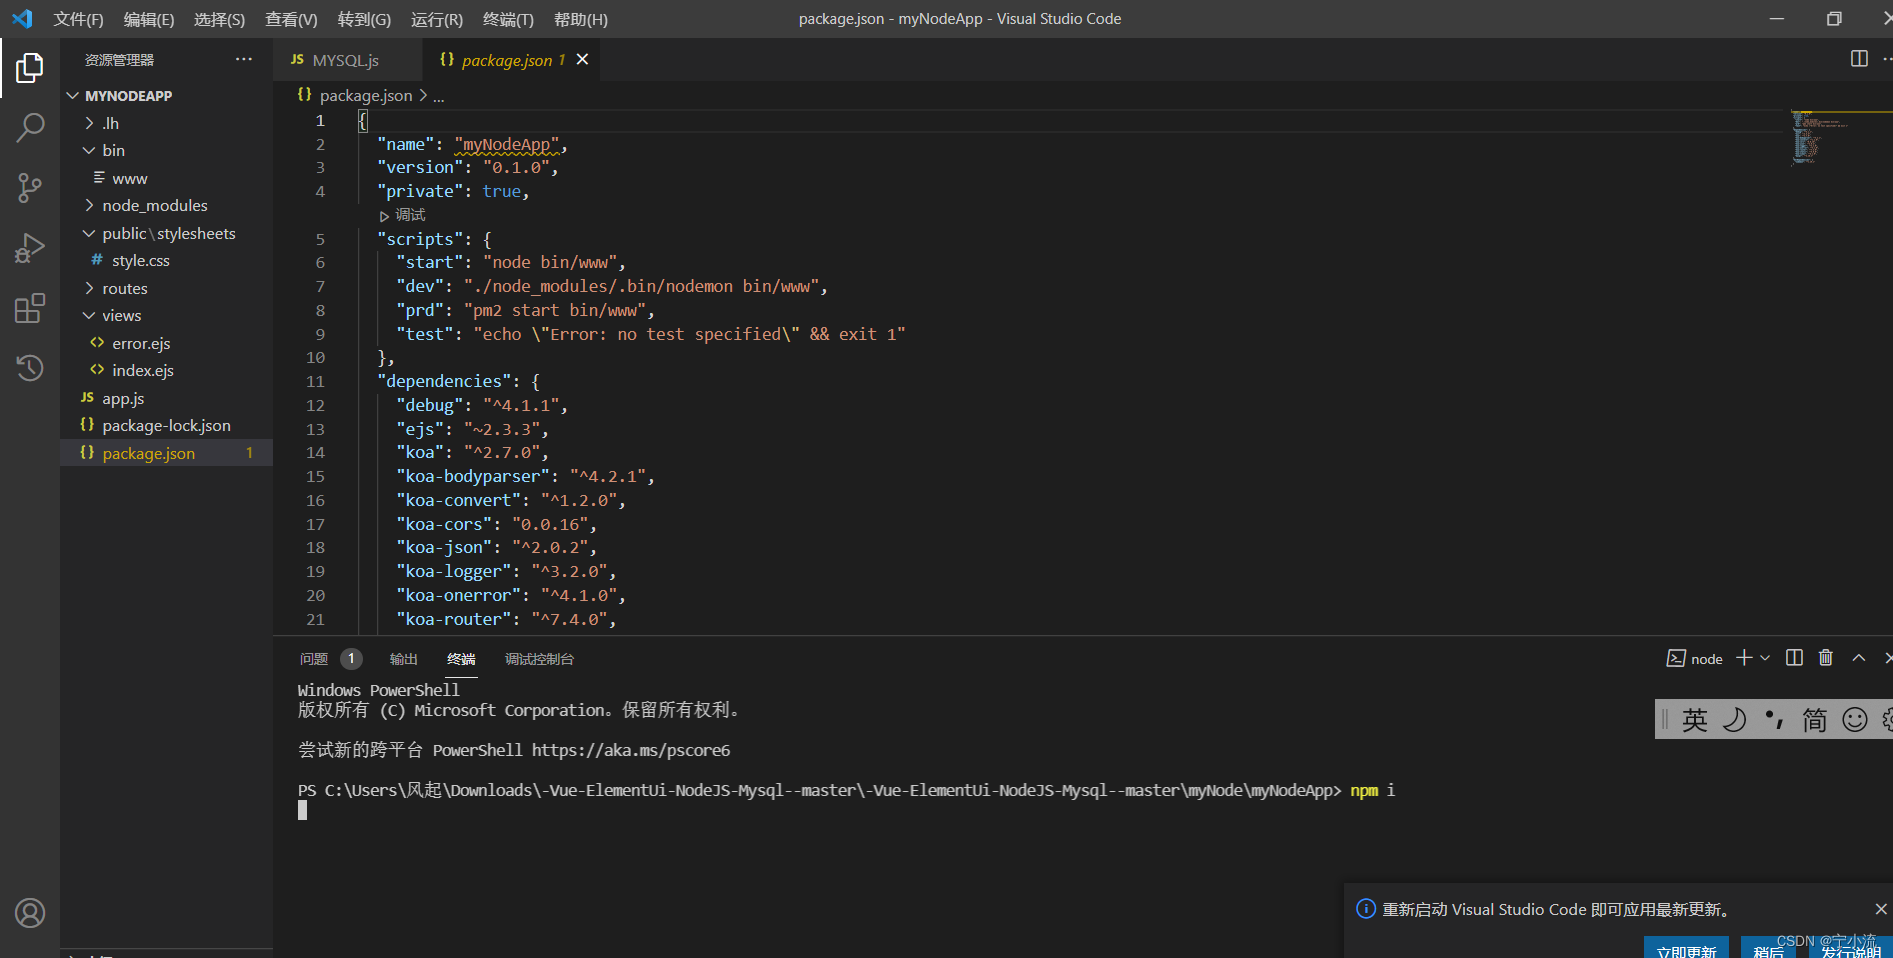This screenshot has width=1893, height=958.
Task: Open index.ejs in explorer
Action: click(x=143, y=370)
